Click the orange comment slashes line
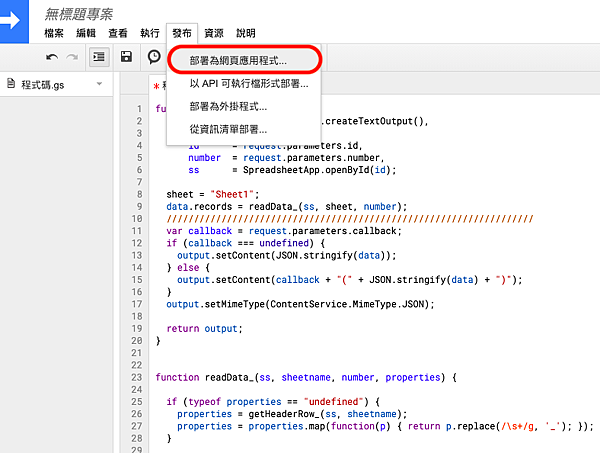Image resolution: width=600 pixels, height=453 pixels. point(350,219)
